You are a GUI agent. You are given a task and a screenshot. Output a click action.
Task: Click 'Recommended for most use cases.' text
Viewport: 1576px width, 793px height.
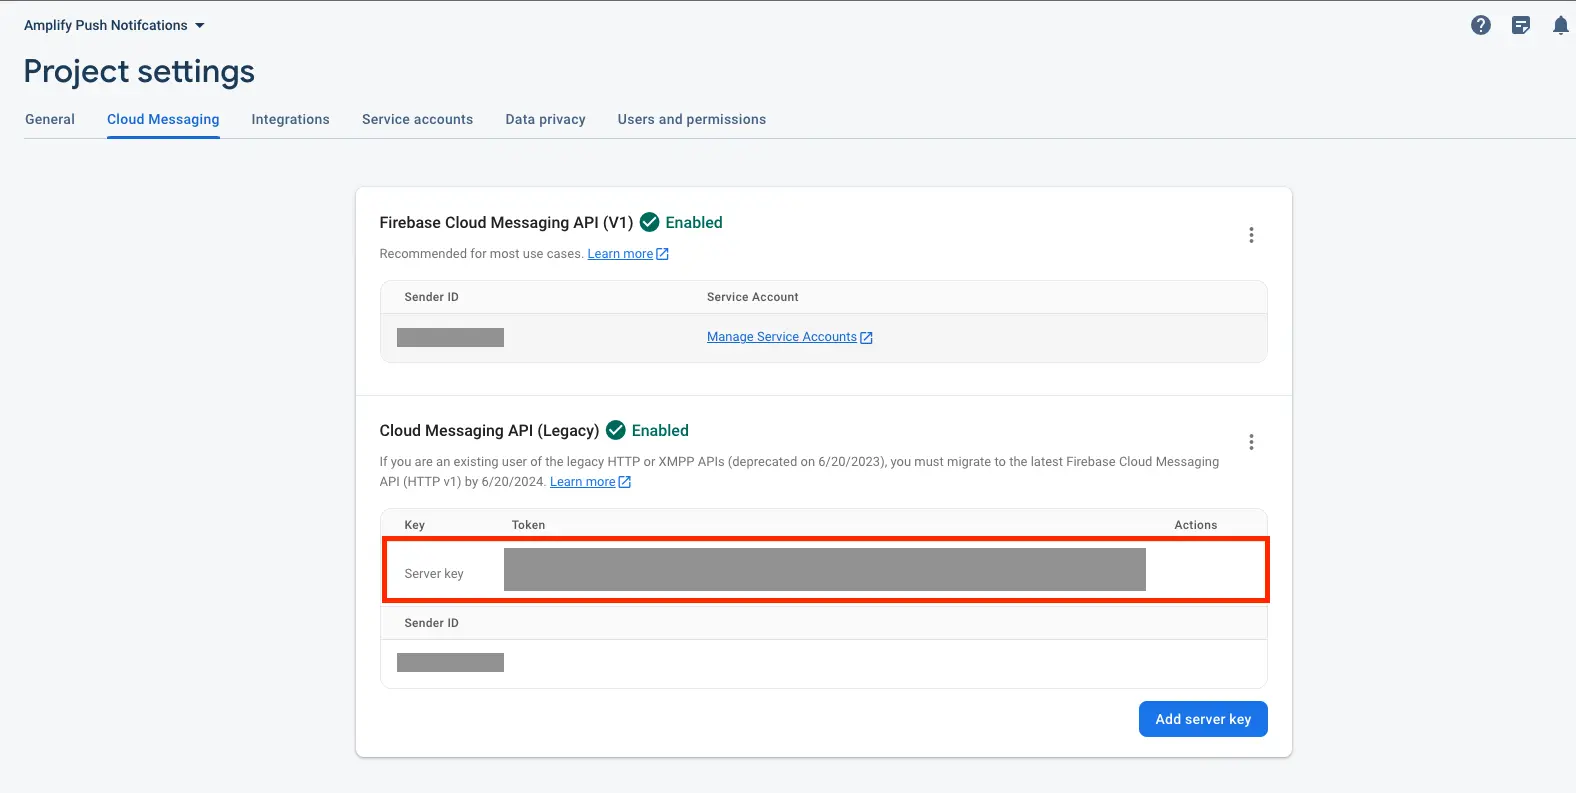(x=481, y=254)
